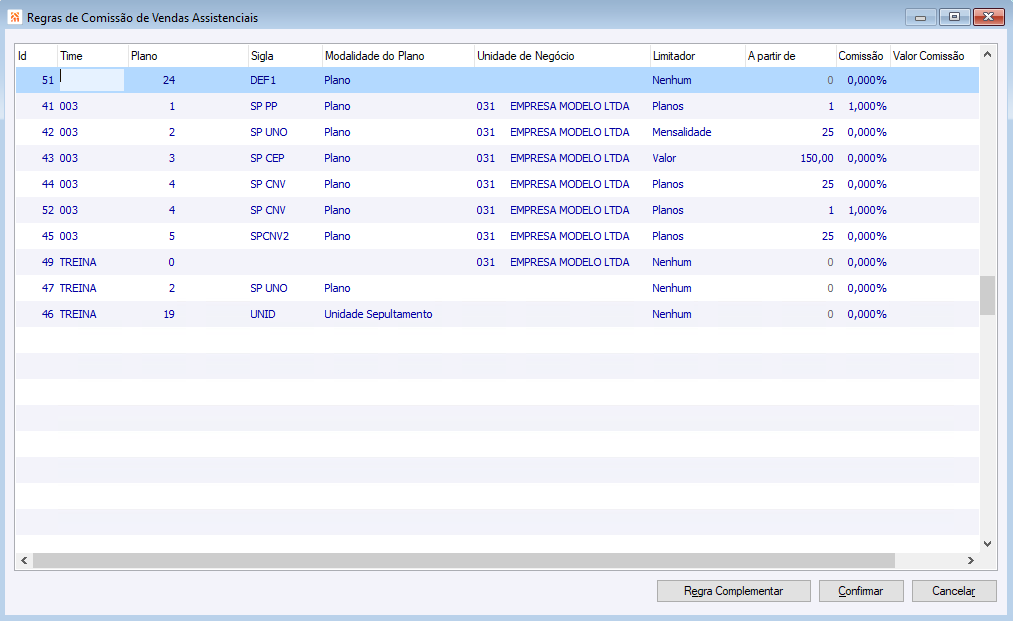
Task: Click the Time input cell in row 51
Action: (x=91, y=80)
